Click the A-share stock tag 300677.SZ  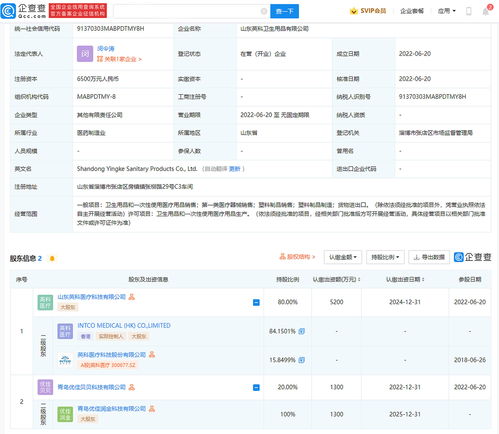[108, 365]
